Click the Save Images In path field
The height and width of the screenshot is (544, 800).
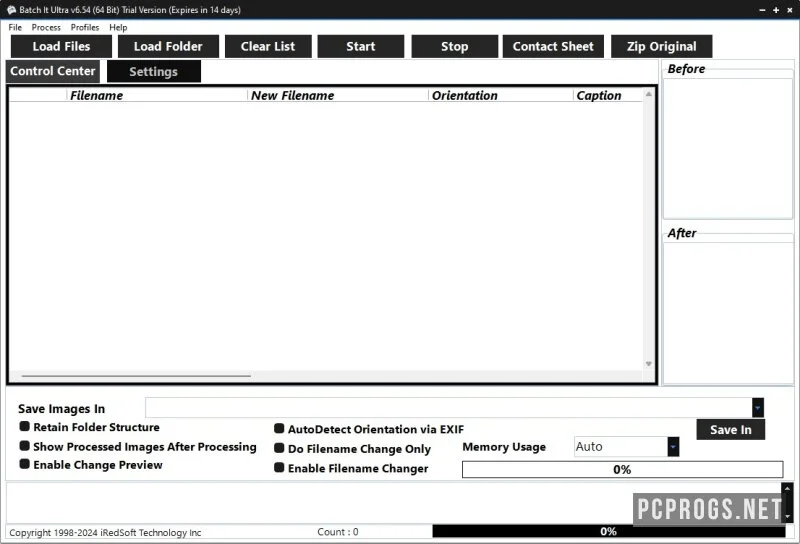coord(448,408)
